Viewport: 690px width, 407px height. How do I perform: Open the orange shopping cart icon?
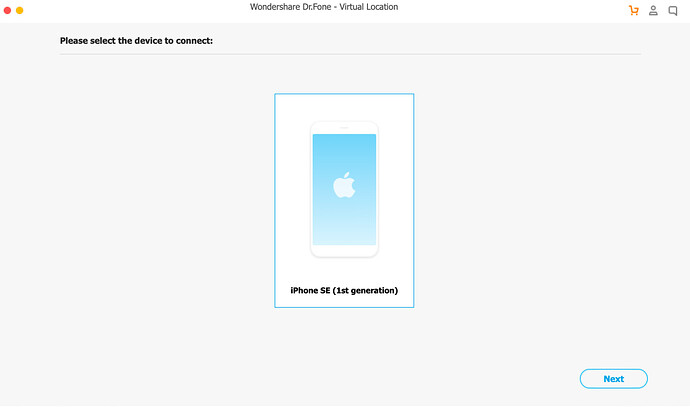tap(634, 11)
